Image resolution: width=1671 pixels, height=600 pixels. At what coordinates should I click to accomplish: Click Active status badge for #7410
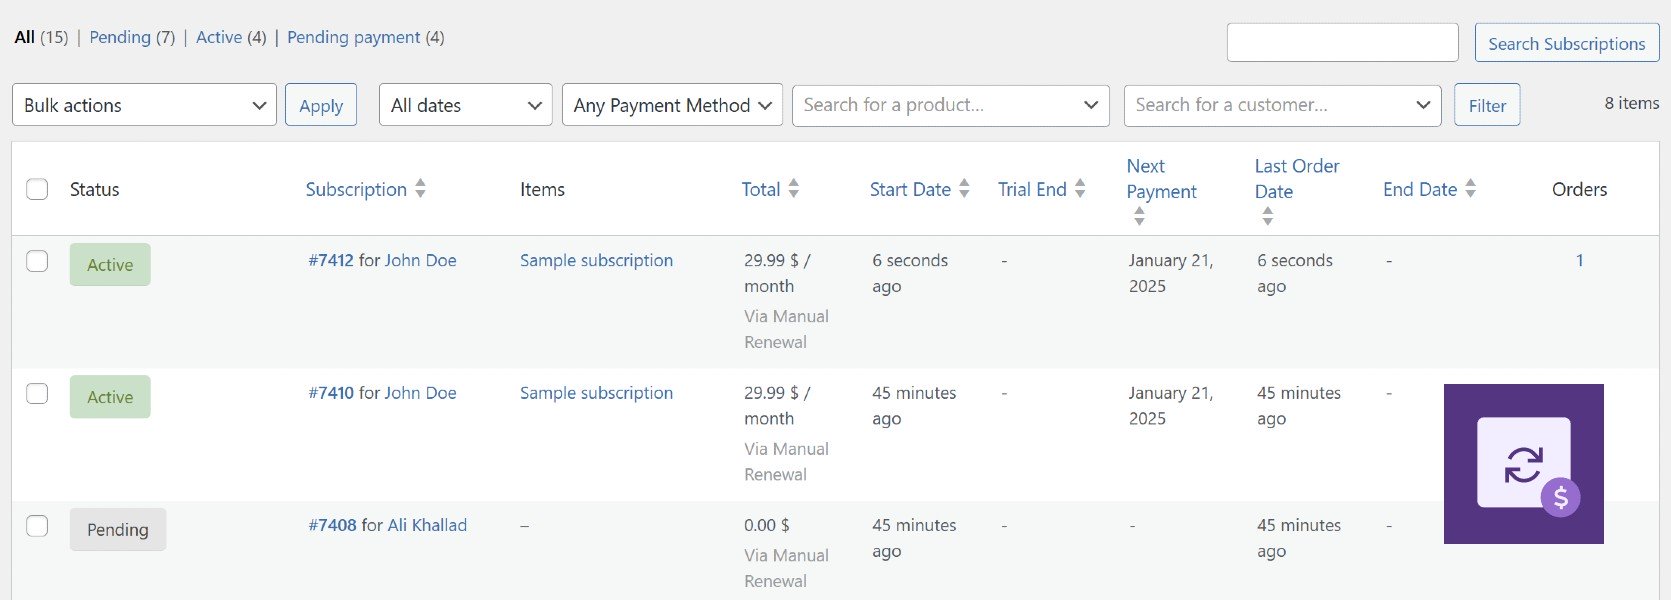point(110,396)
